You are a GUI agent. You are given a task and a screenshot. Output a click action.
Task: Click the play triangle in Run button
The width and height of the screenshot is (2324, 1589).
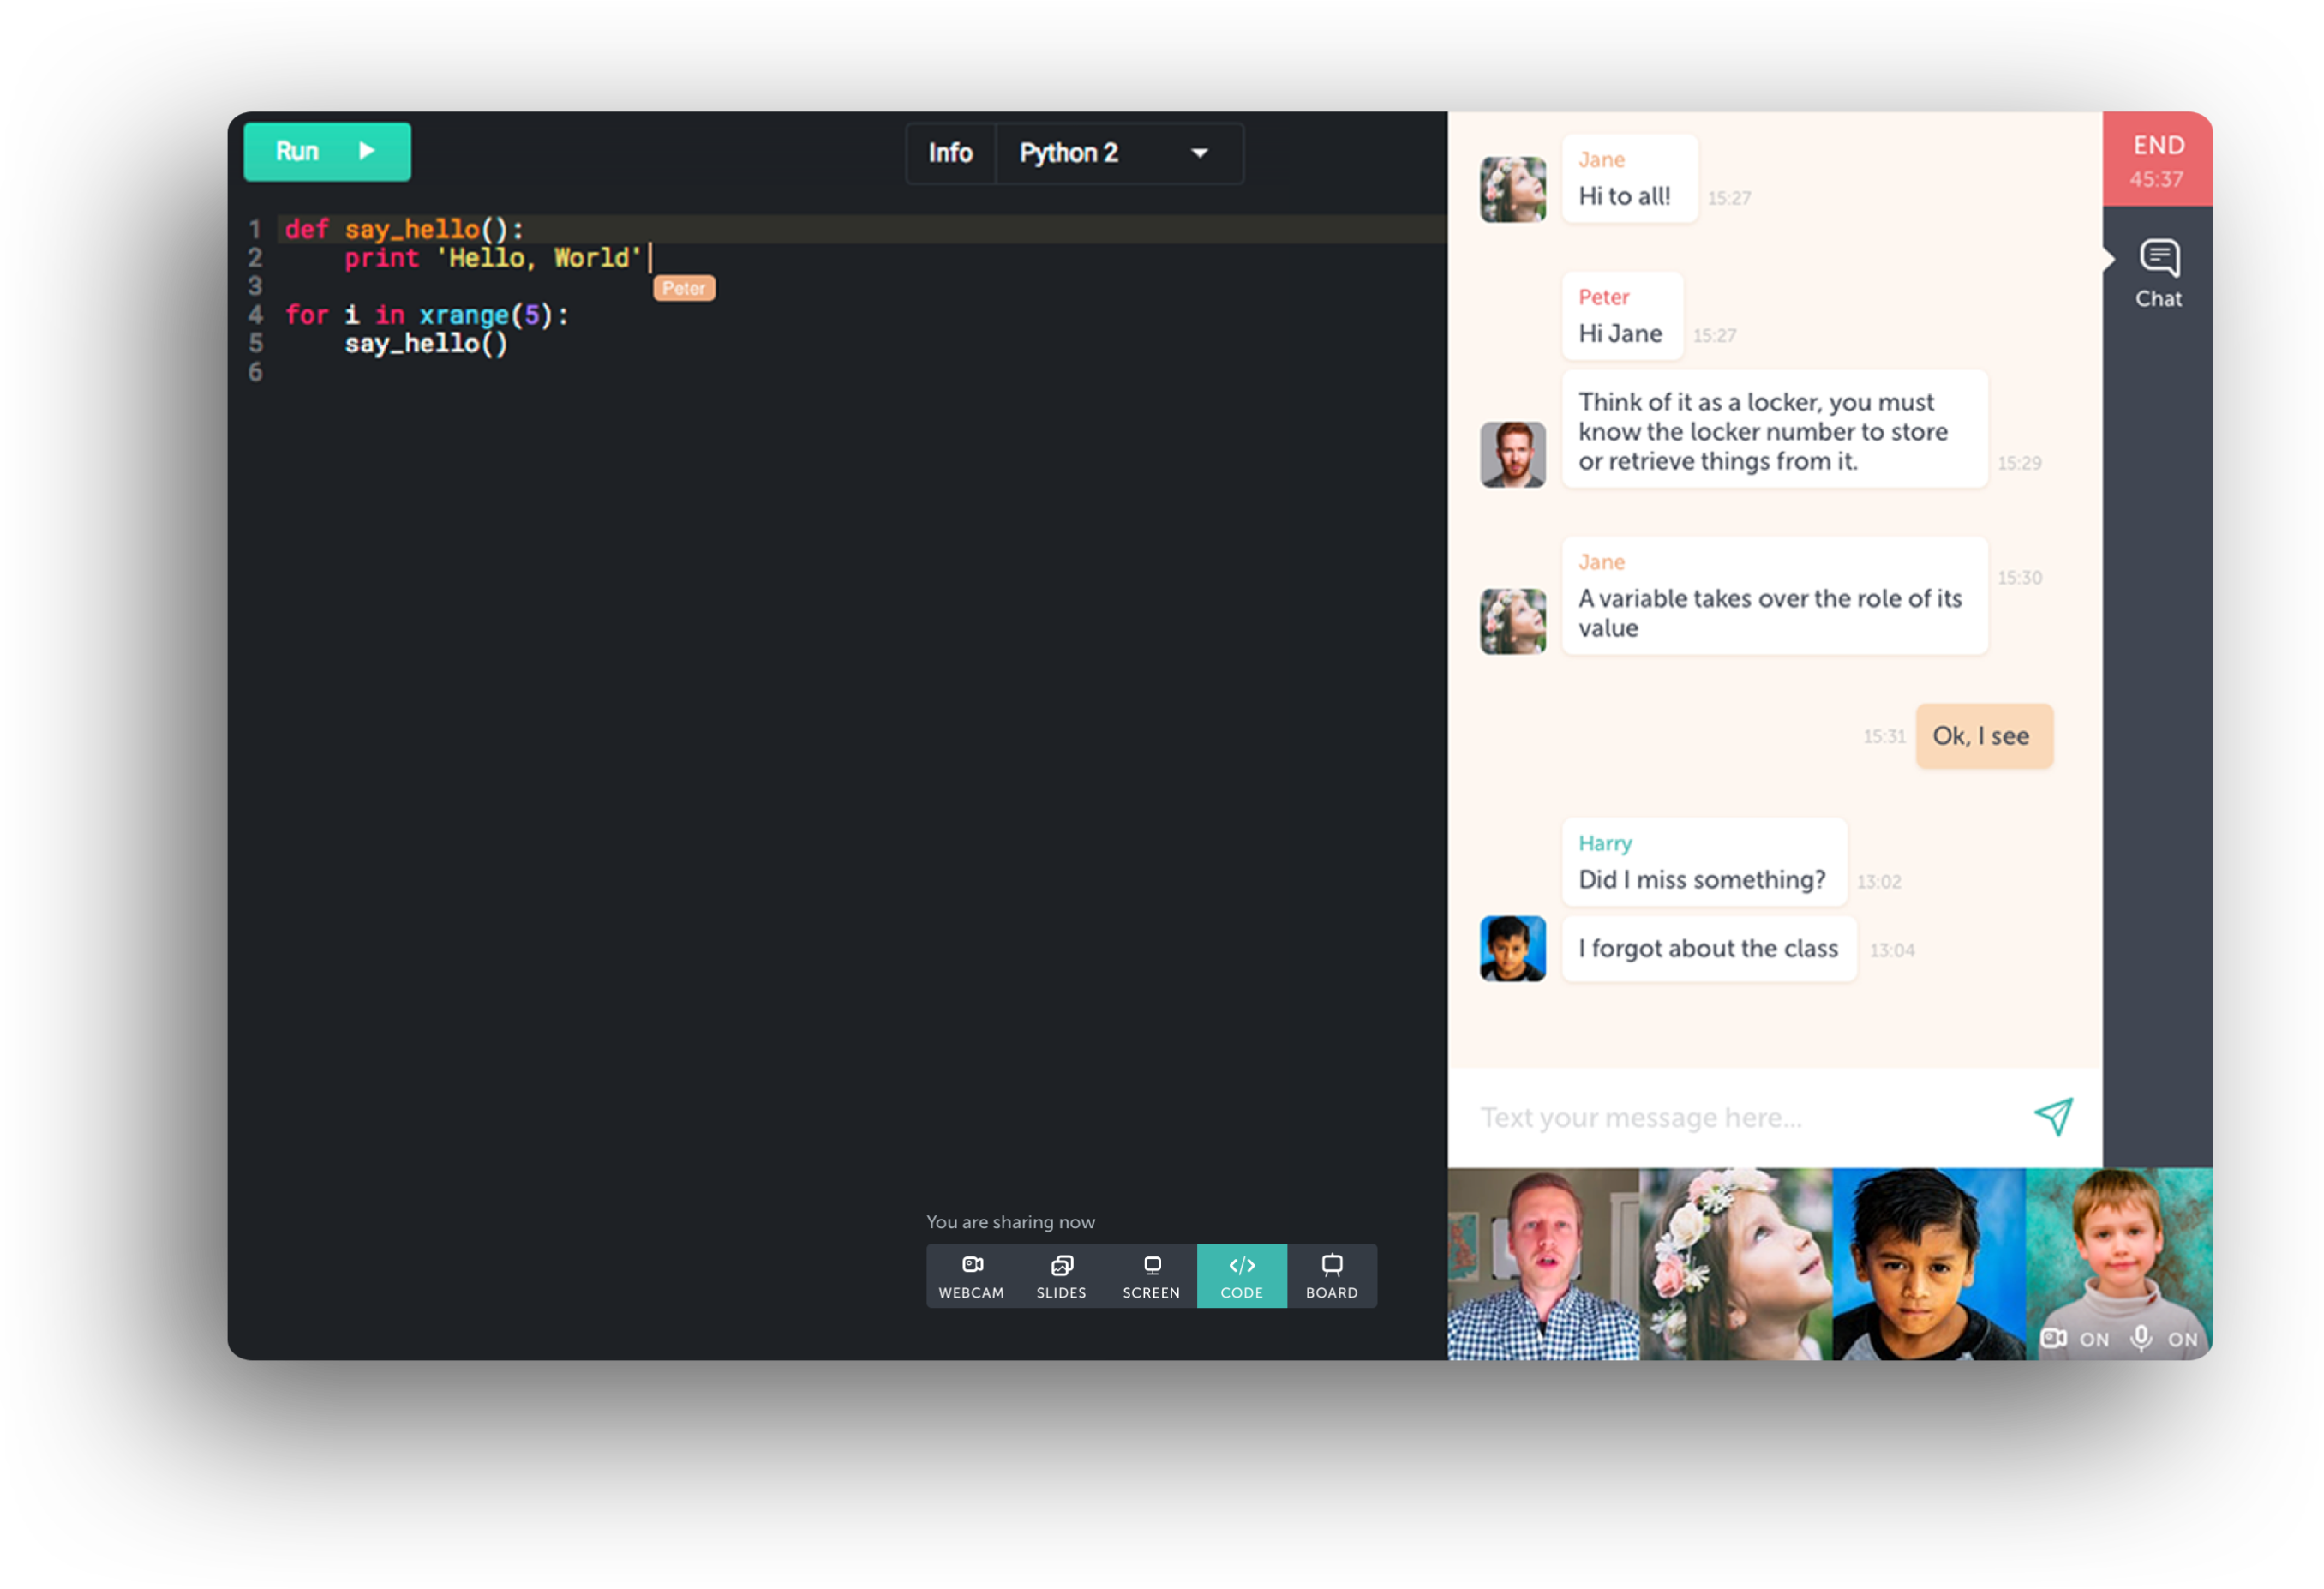(367, 151)
